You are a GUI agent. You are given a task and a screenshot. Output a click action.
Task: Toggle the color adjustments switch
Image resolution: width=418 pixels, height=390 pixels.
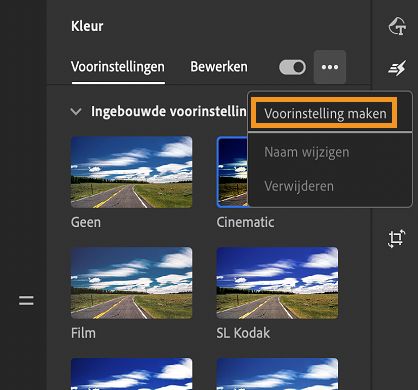pos(293,67)
